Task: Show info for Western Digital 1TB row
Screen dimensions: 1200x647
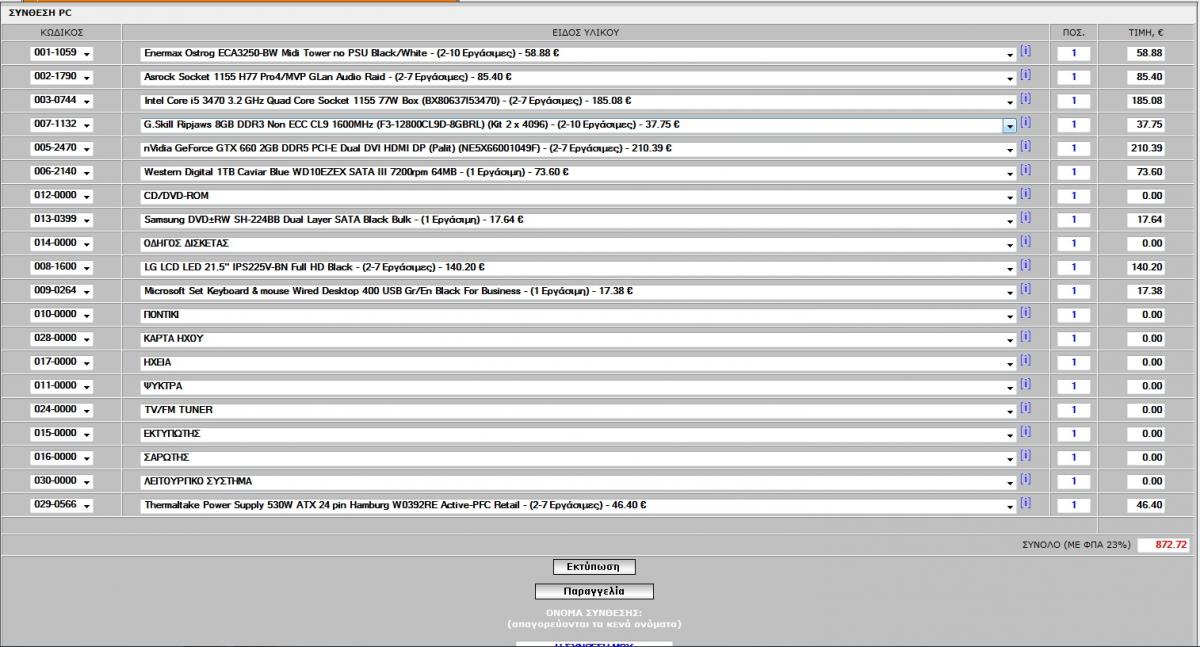Action: [1025, 171]
